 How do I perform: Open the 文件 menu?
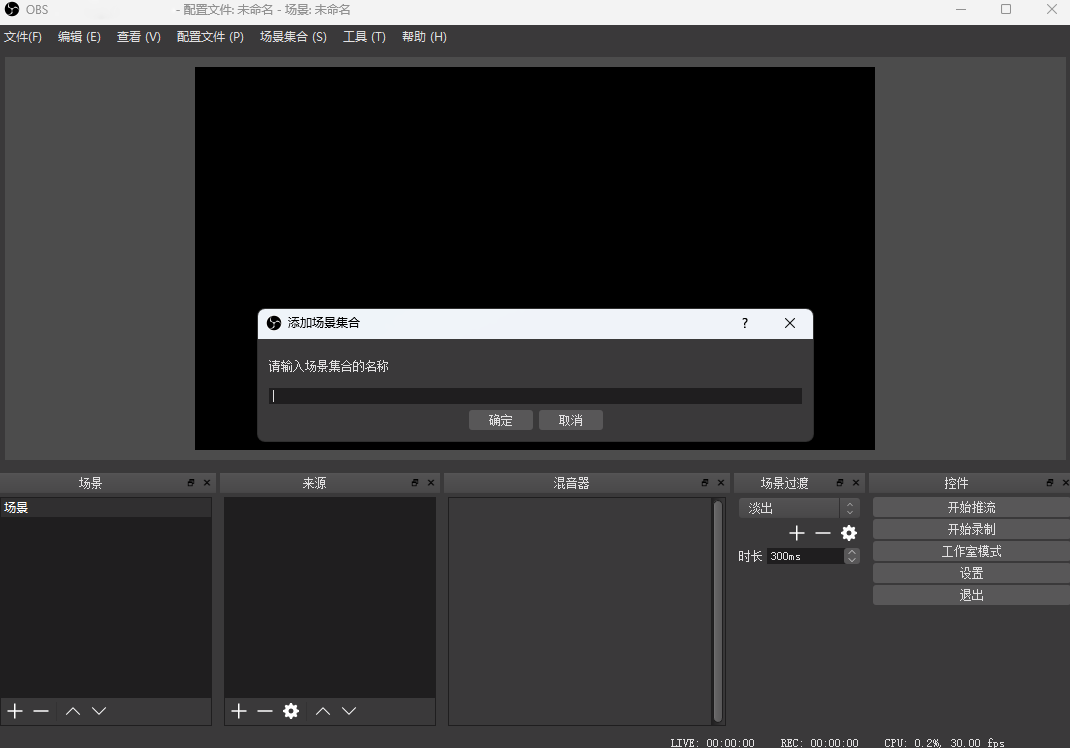tap(22, 36)
